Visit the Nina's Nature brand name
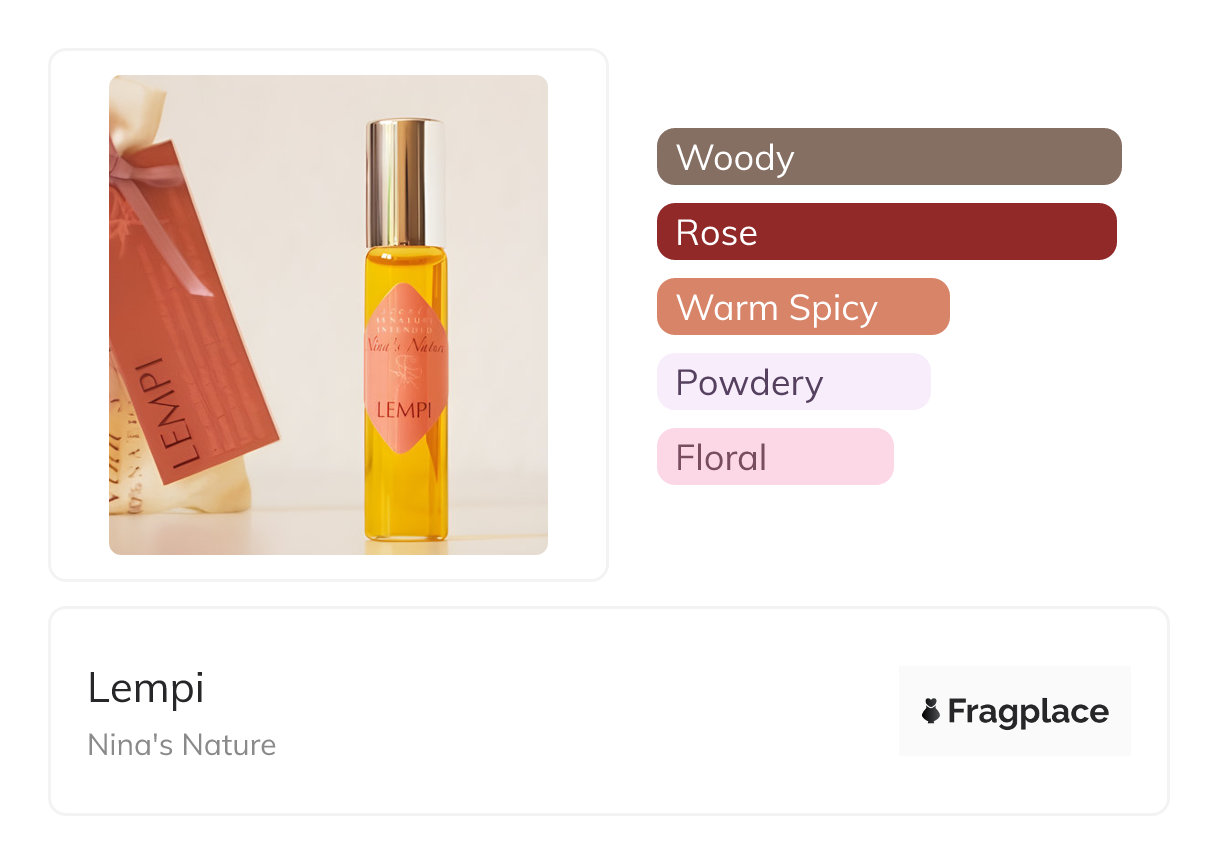The height and width of the screenshot is (864, 1218). click(x=182, y=745)
